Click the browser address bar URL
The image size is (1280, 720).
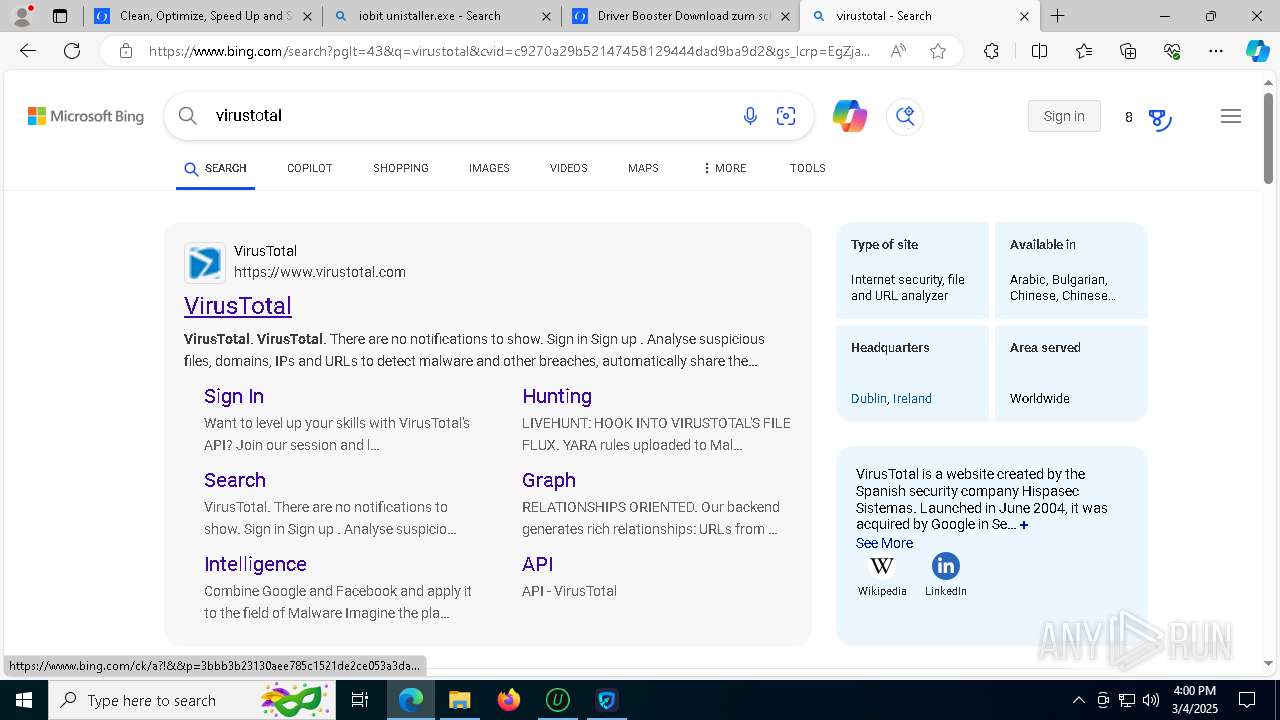click(508, 51)
